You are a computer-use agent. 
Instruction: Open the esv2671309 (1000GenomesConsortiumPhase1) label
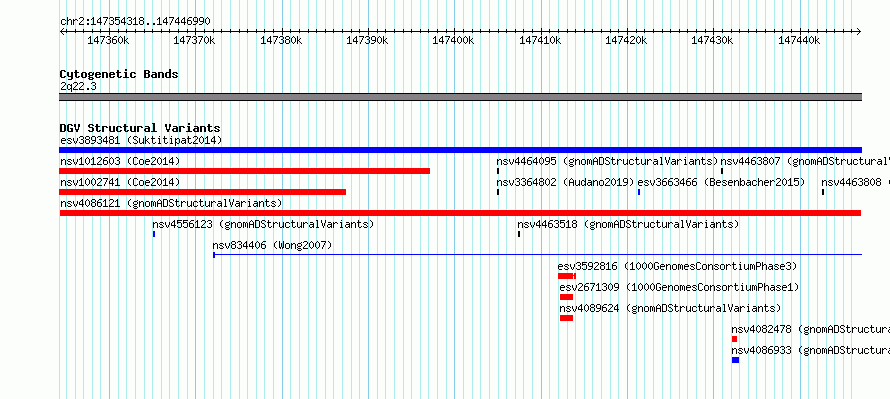[679, 287]
